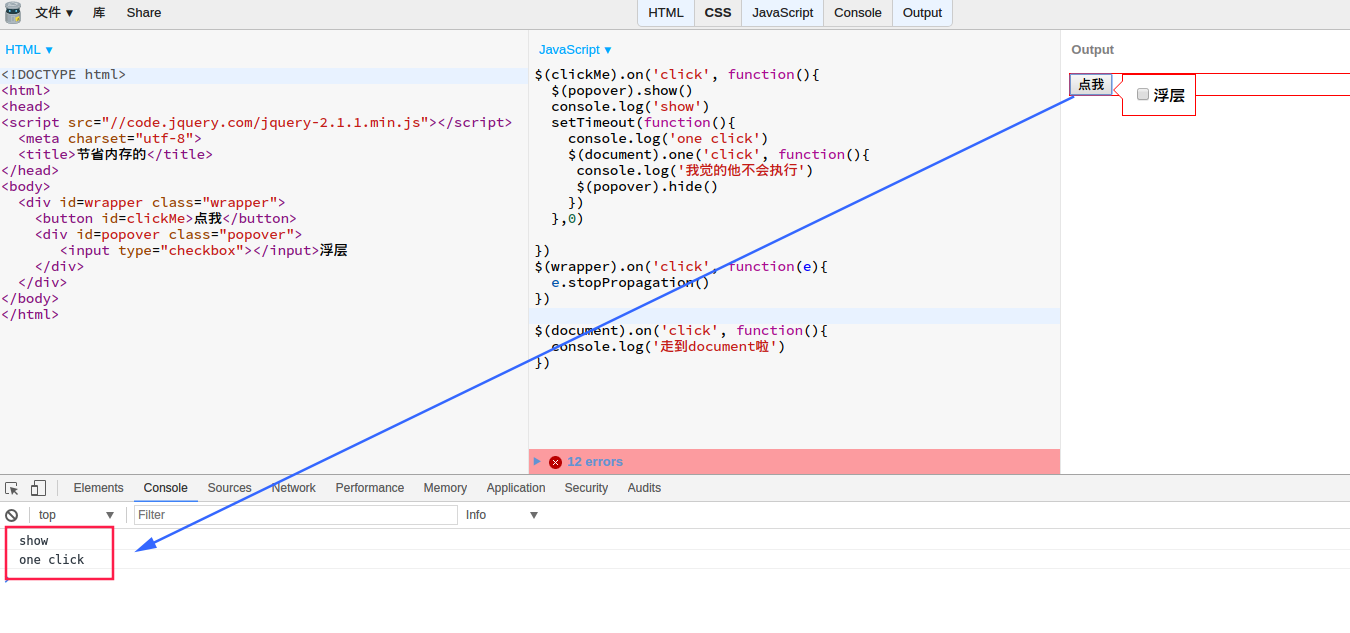
Task: Toggle the JavaScript panel button
Action: coord(782,13)
